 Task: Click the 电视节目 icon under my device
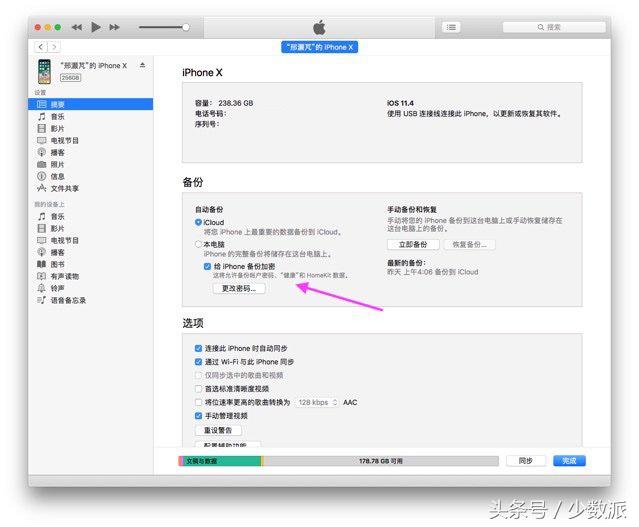point(42,240)
